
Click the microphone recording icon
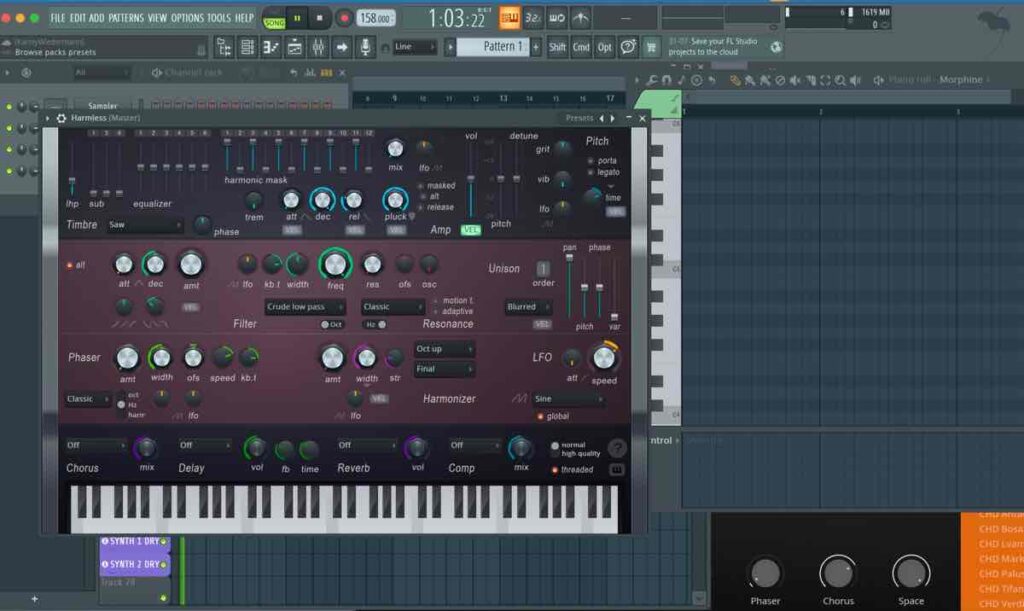365,47
